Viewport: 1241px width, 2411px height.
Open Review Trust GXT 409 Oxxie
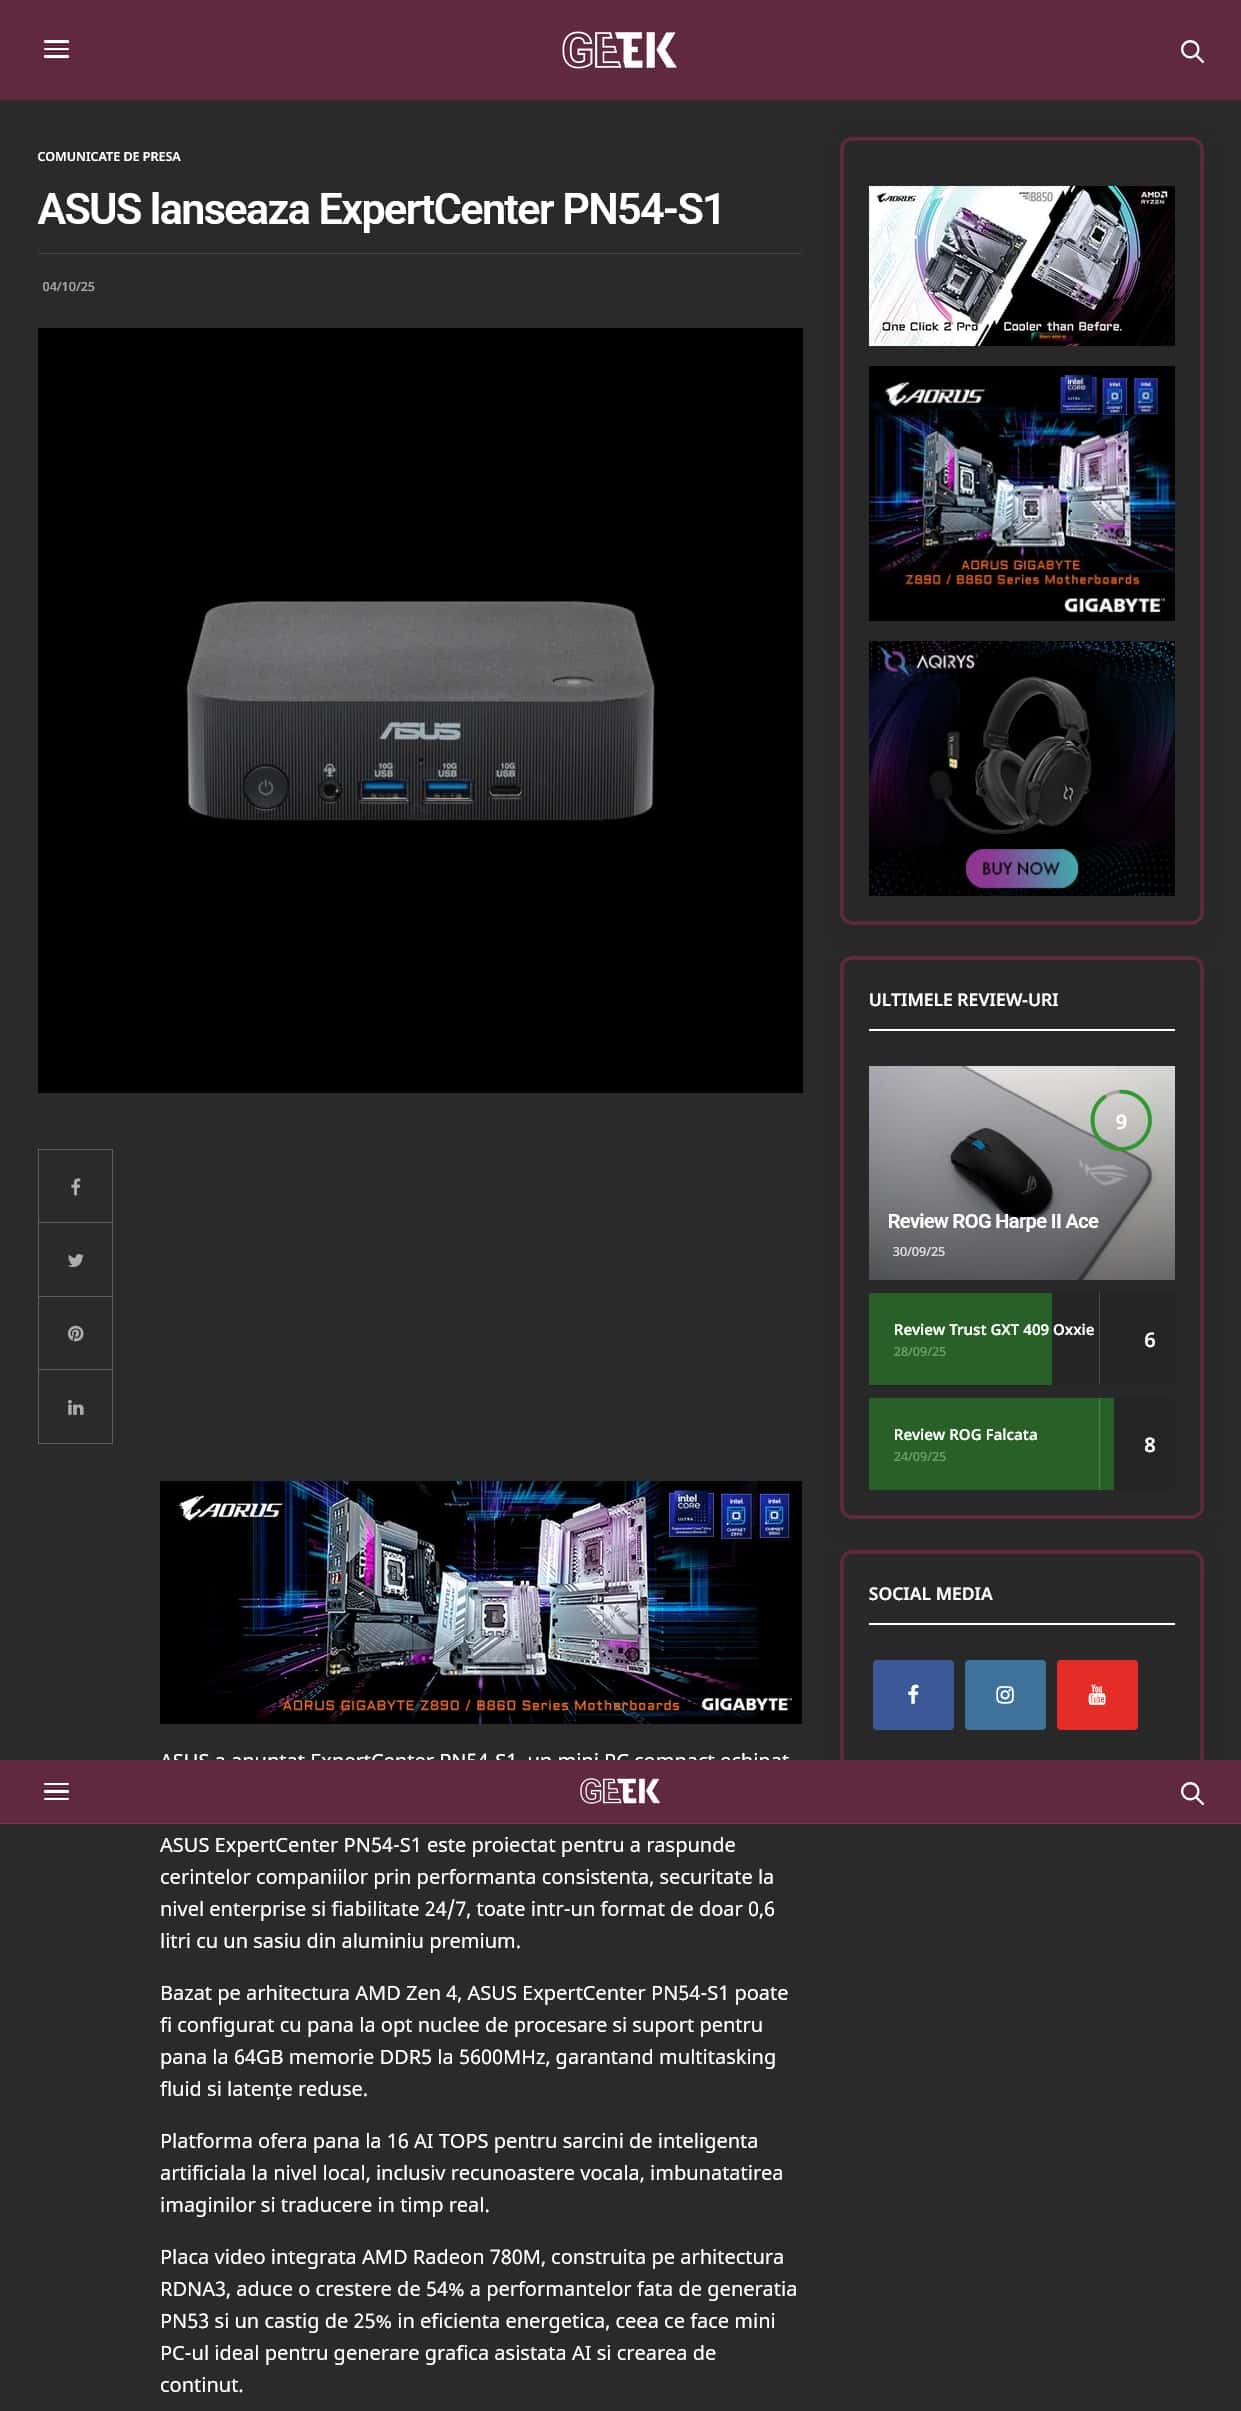click(x=993, y=1329)
